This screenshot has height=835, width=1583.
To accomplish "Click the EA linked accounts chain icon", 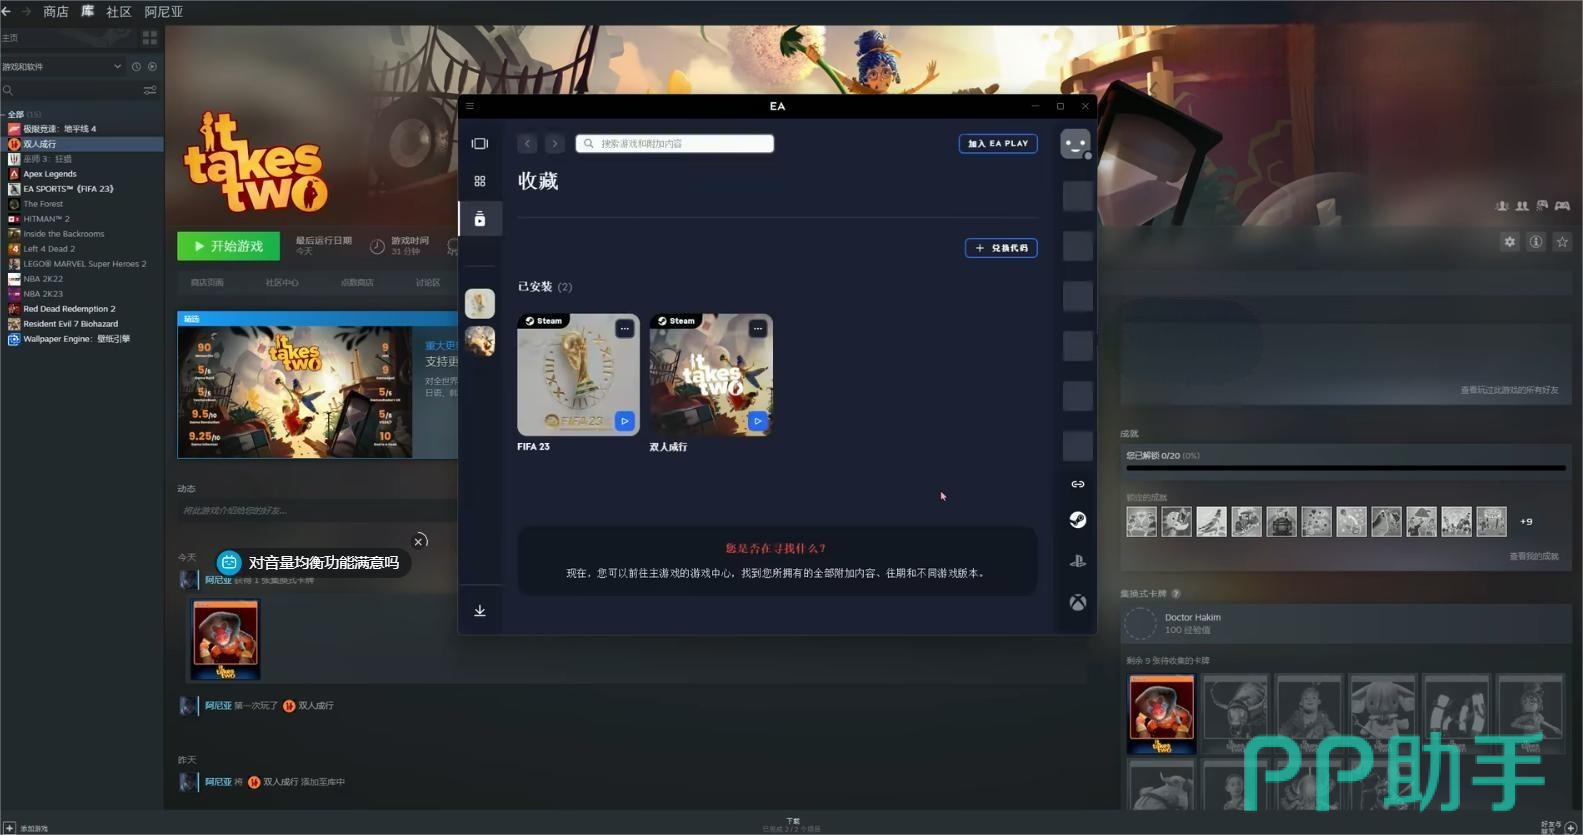I will (1078, 484).
